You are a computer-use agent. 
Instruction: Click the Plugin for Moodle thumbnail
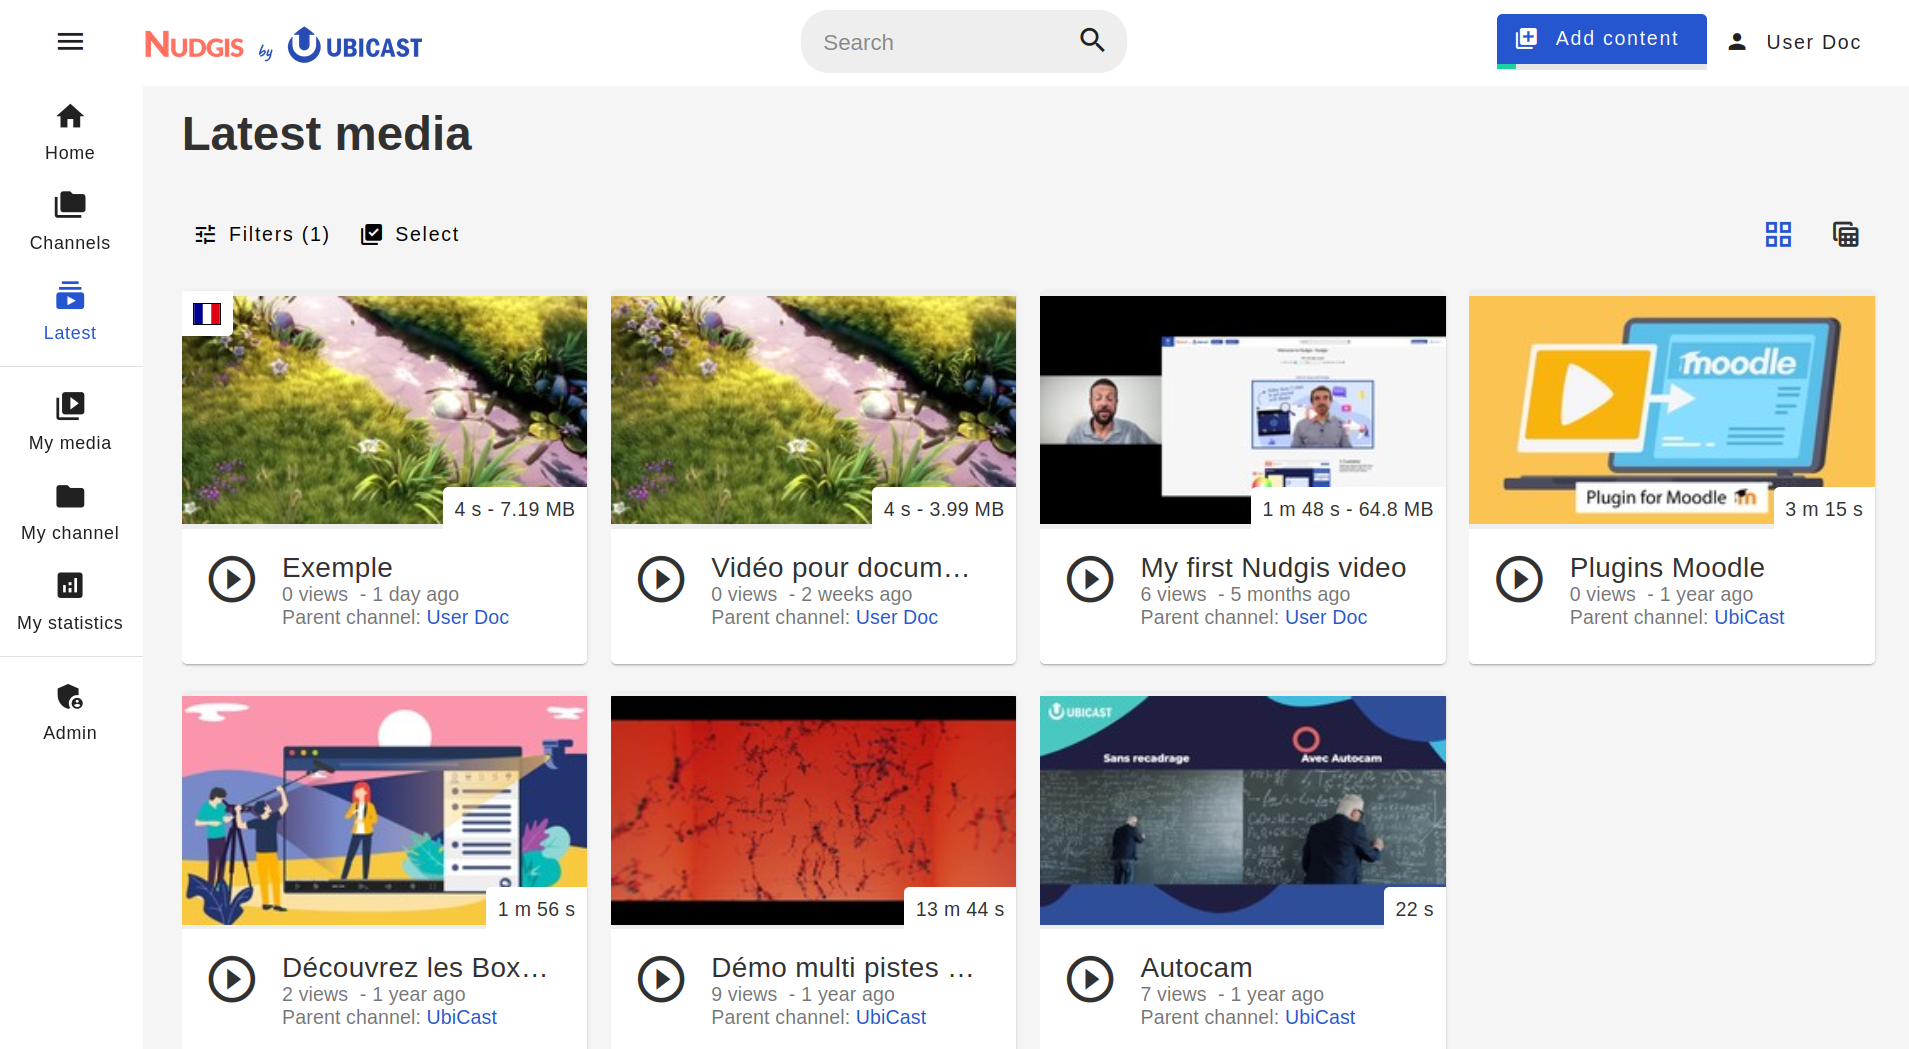point(1671,410)
